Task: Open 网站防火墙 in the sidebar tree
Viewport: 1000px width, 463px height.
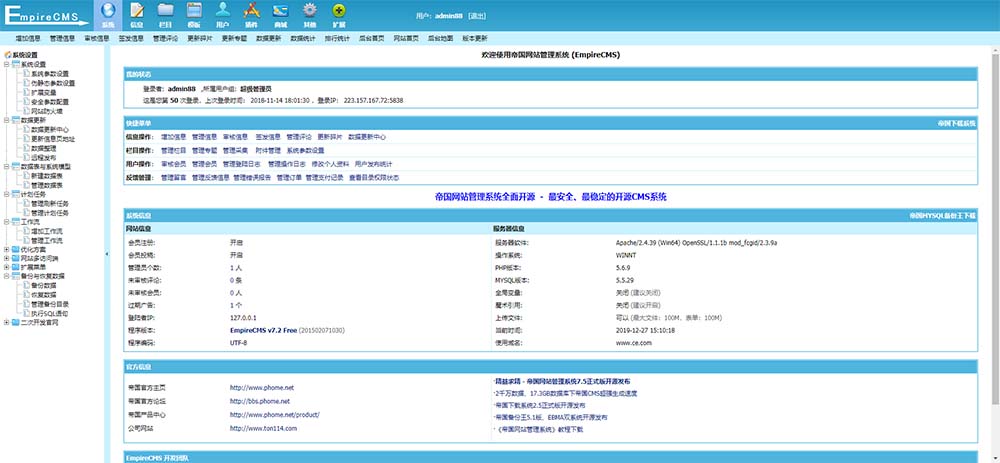Action: 47,111
